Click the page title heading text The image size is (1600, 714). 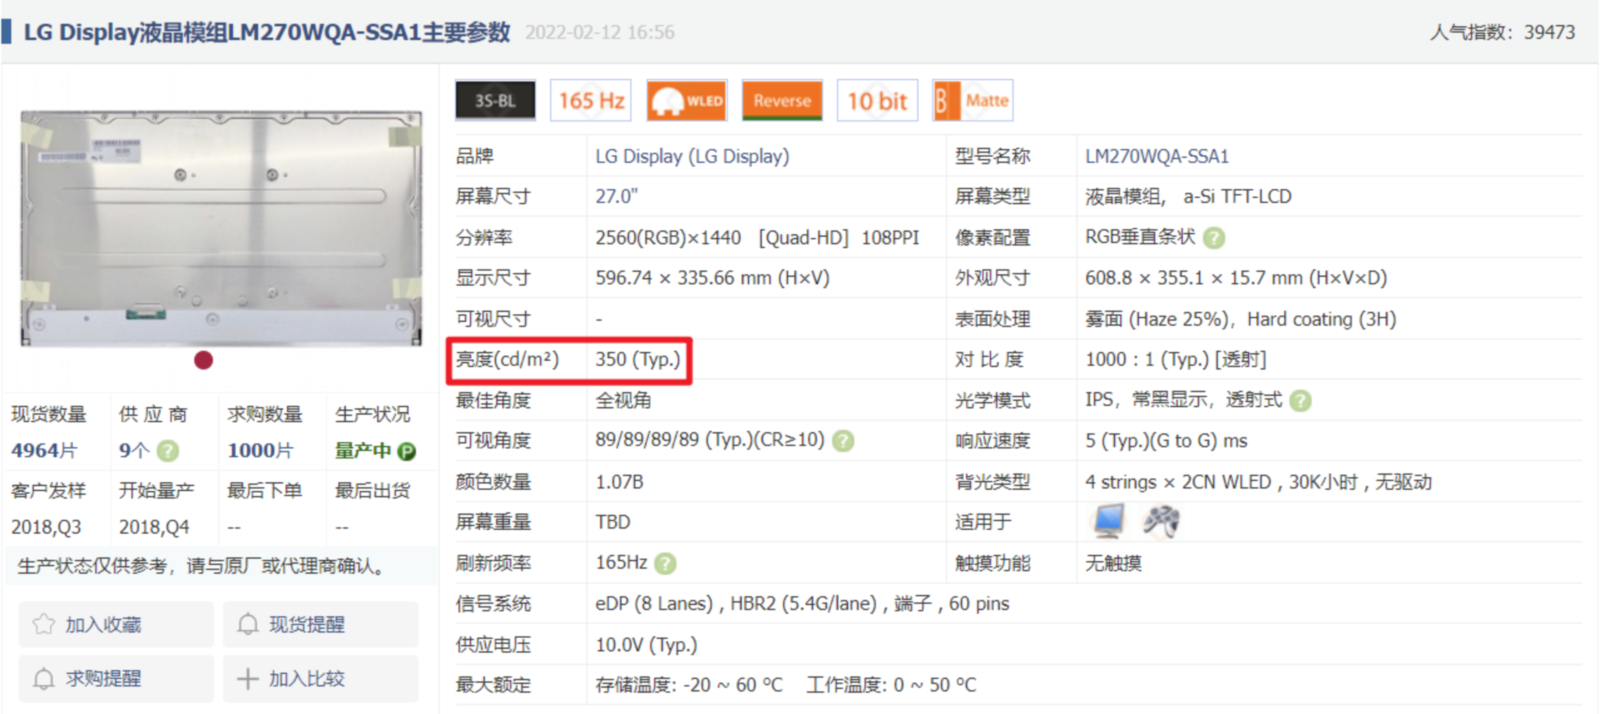tap(267, 32)
